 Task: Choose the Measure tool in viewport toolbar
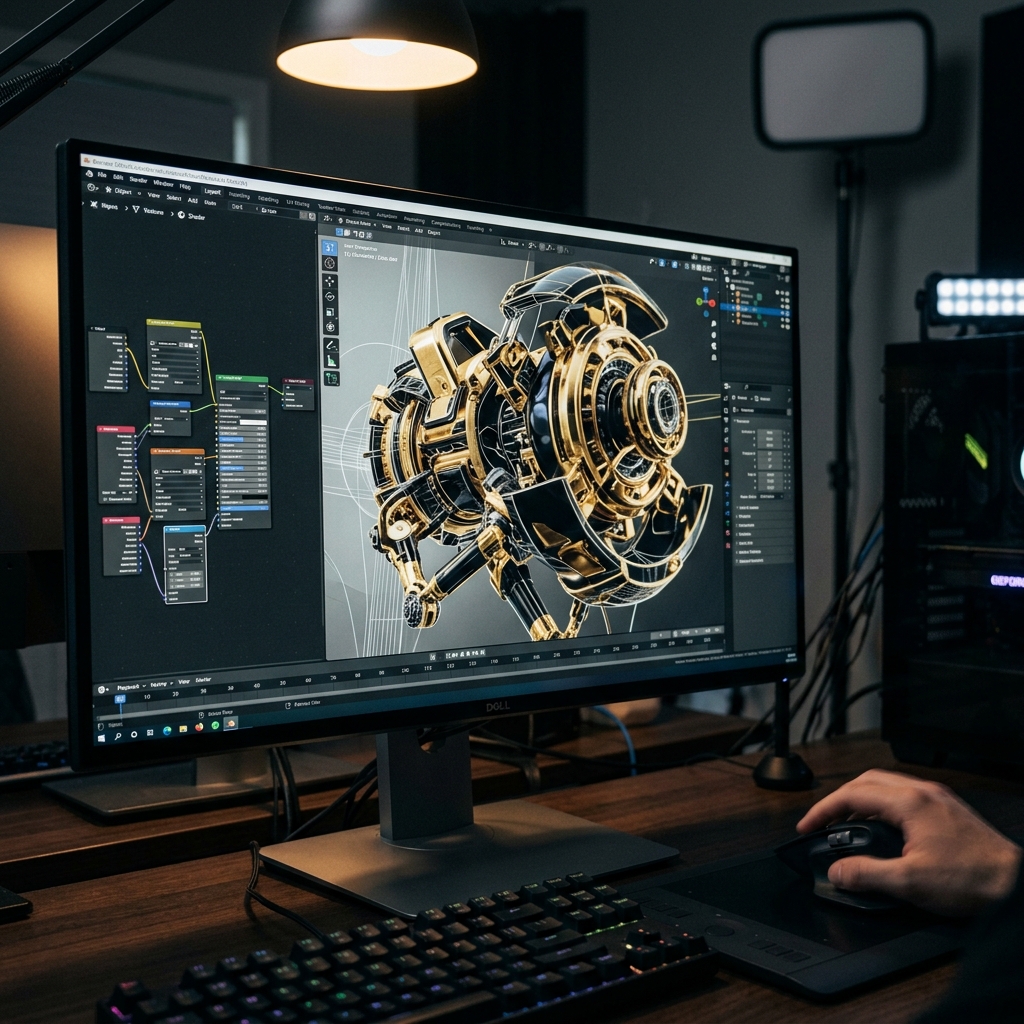[331, 360]
